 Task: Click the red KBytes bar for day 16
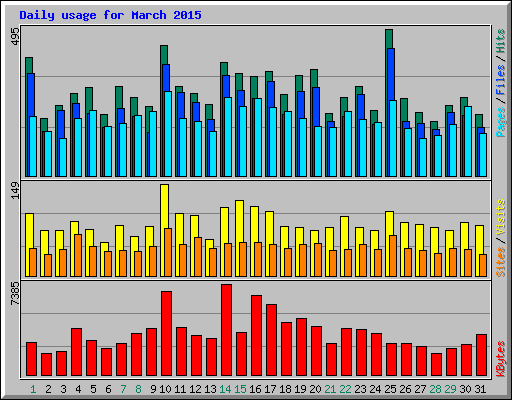coord(256,336)
